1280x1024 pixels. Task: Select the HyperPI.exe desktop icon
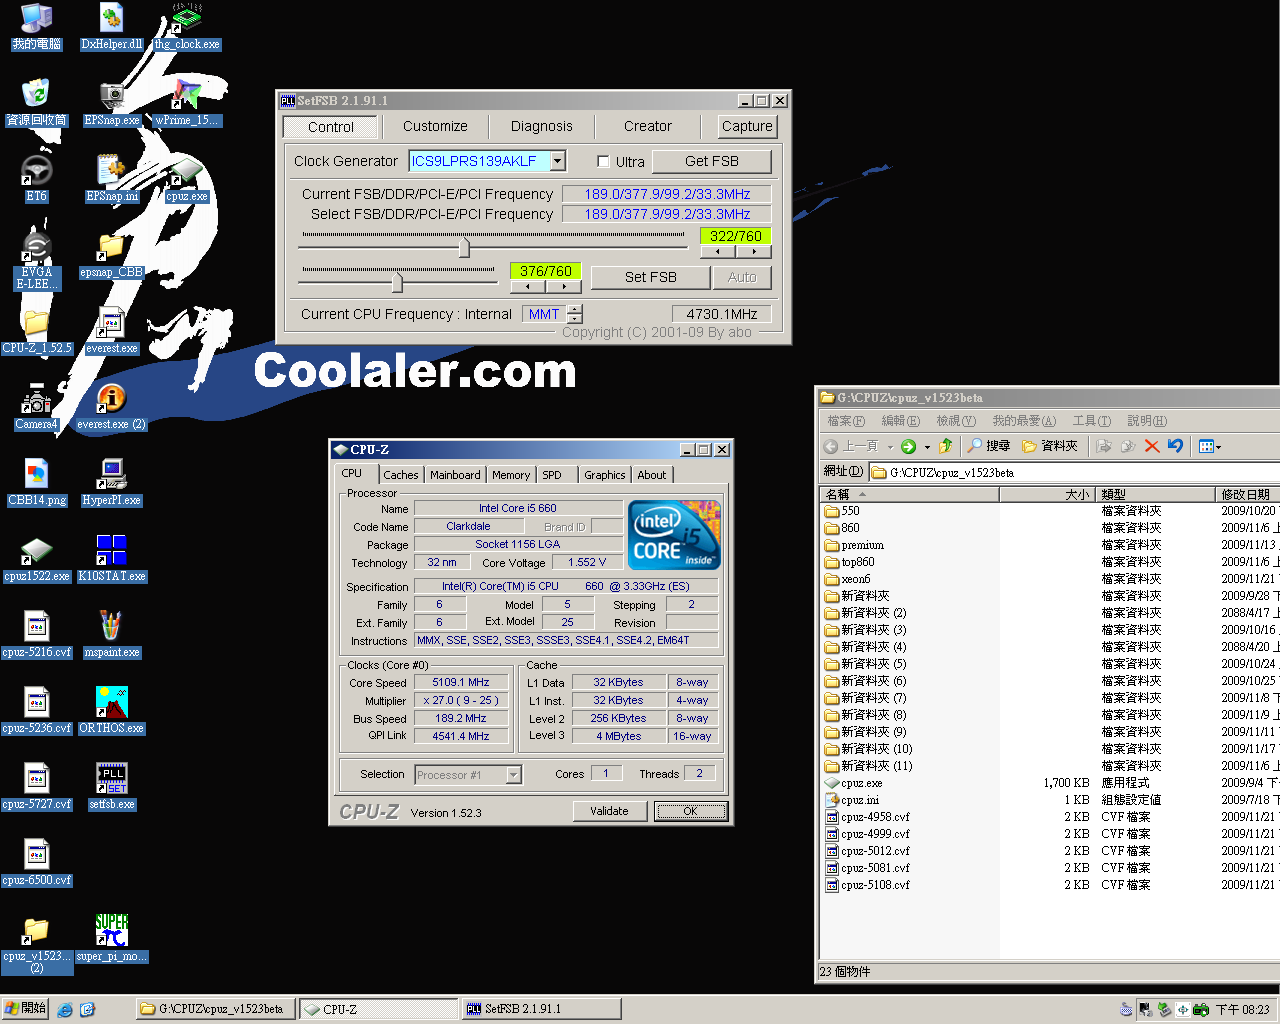pos(112,483)
